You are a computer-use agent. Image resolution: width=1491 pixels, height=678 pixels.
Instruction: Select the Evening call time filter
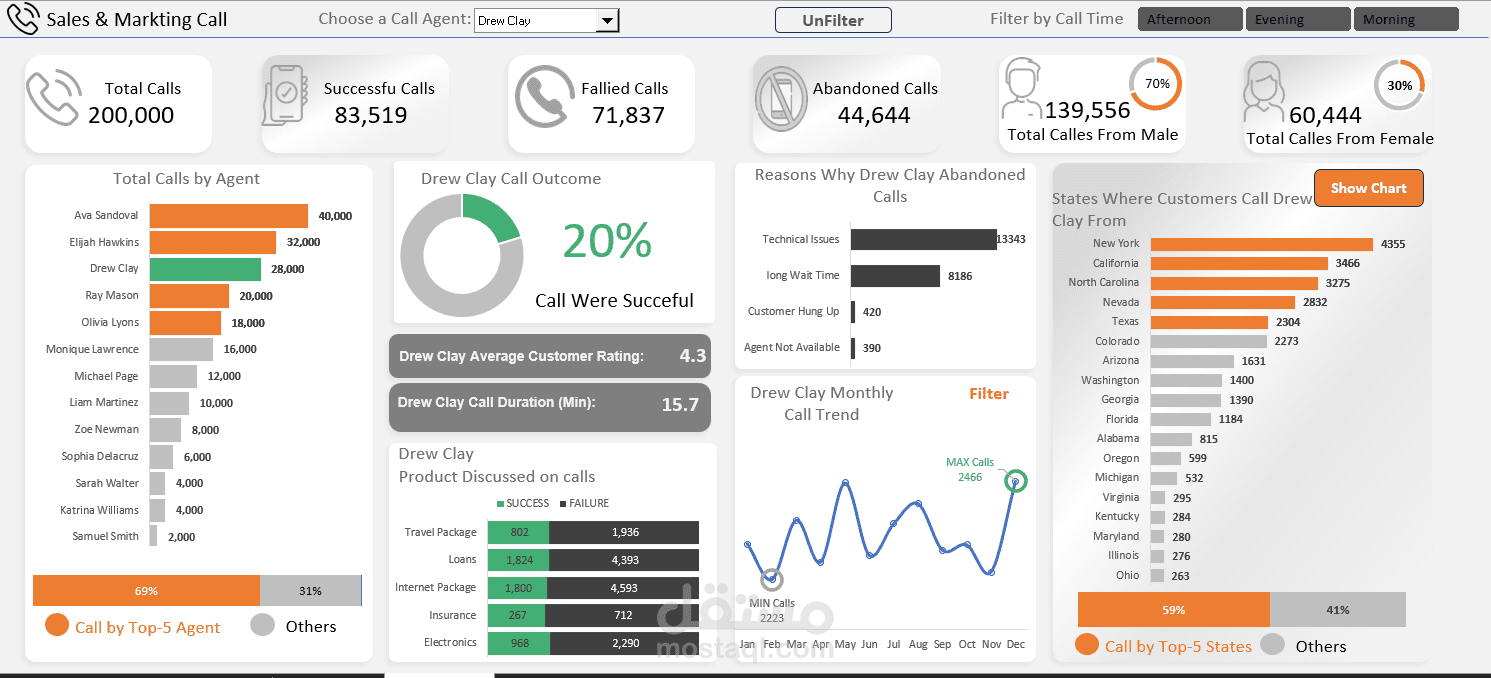point(1297,18)
